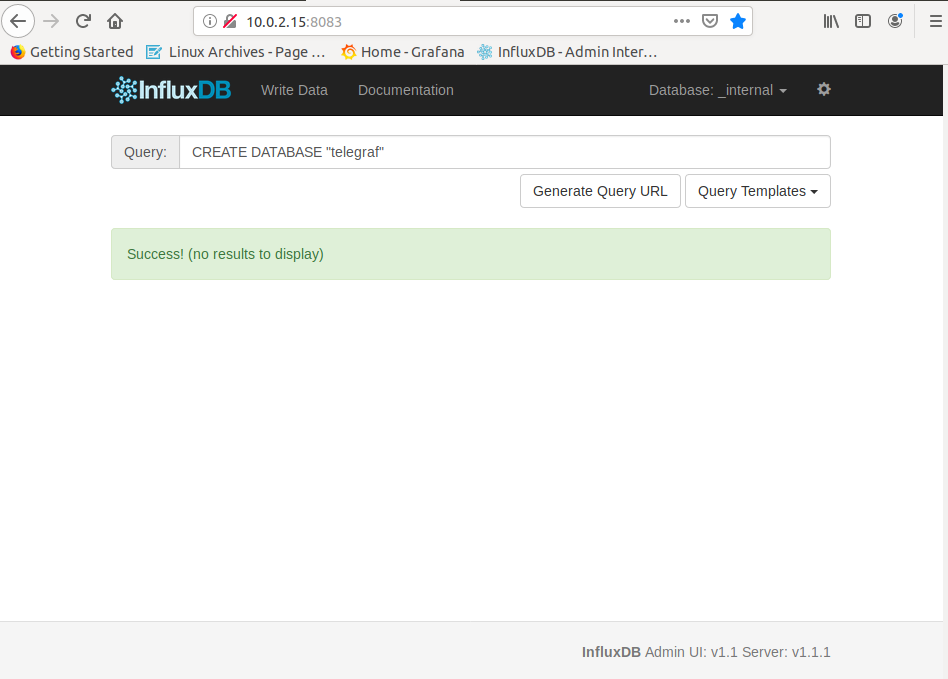
Task: Open Firefox account icon
Action: click(x=895, y=21)
